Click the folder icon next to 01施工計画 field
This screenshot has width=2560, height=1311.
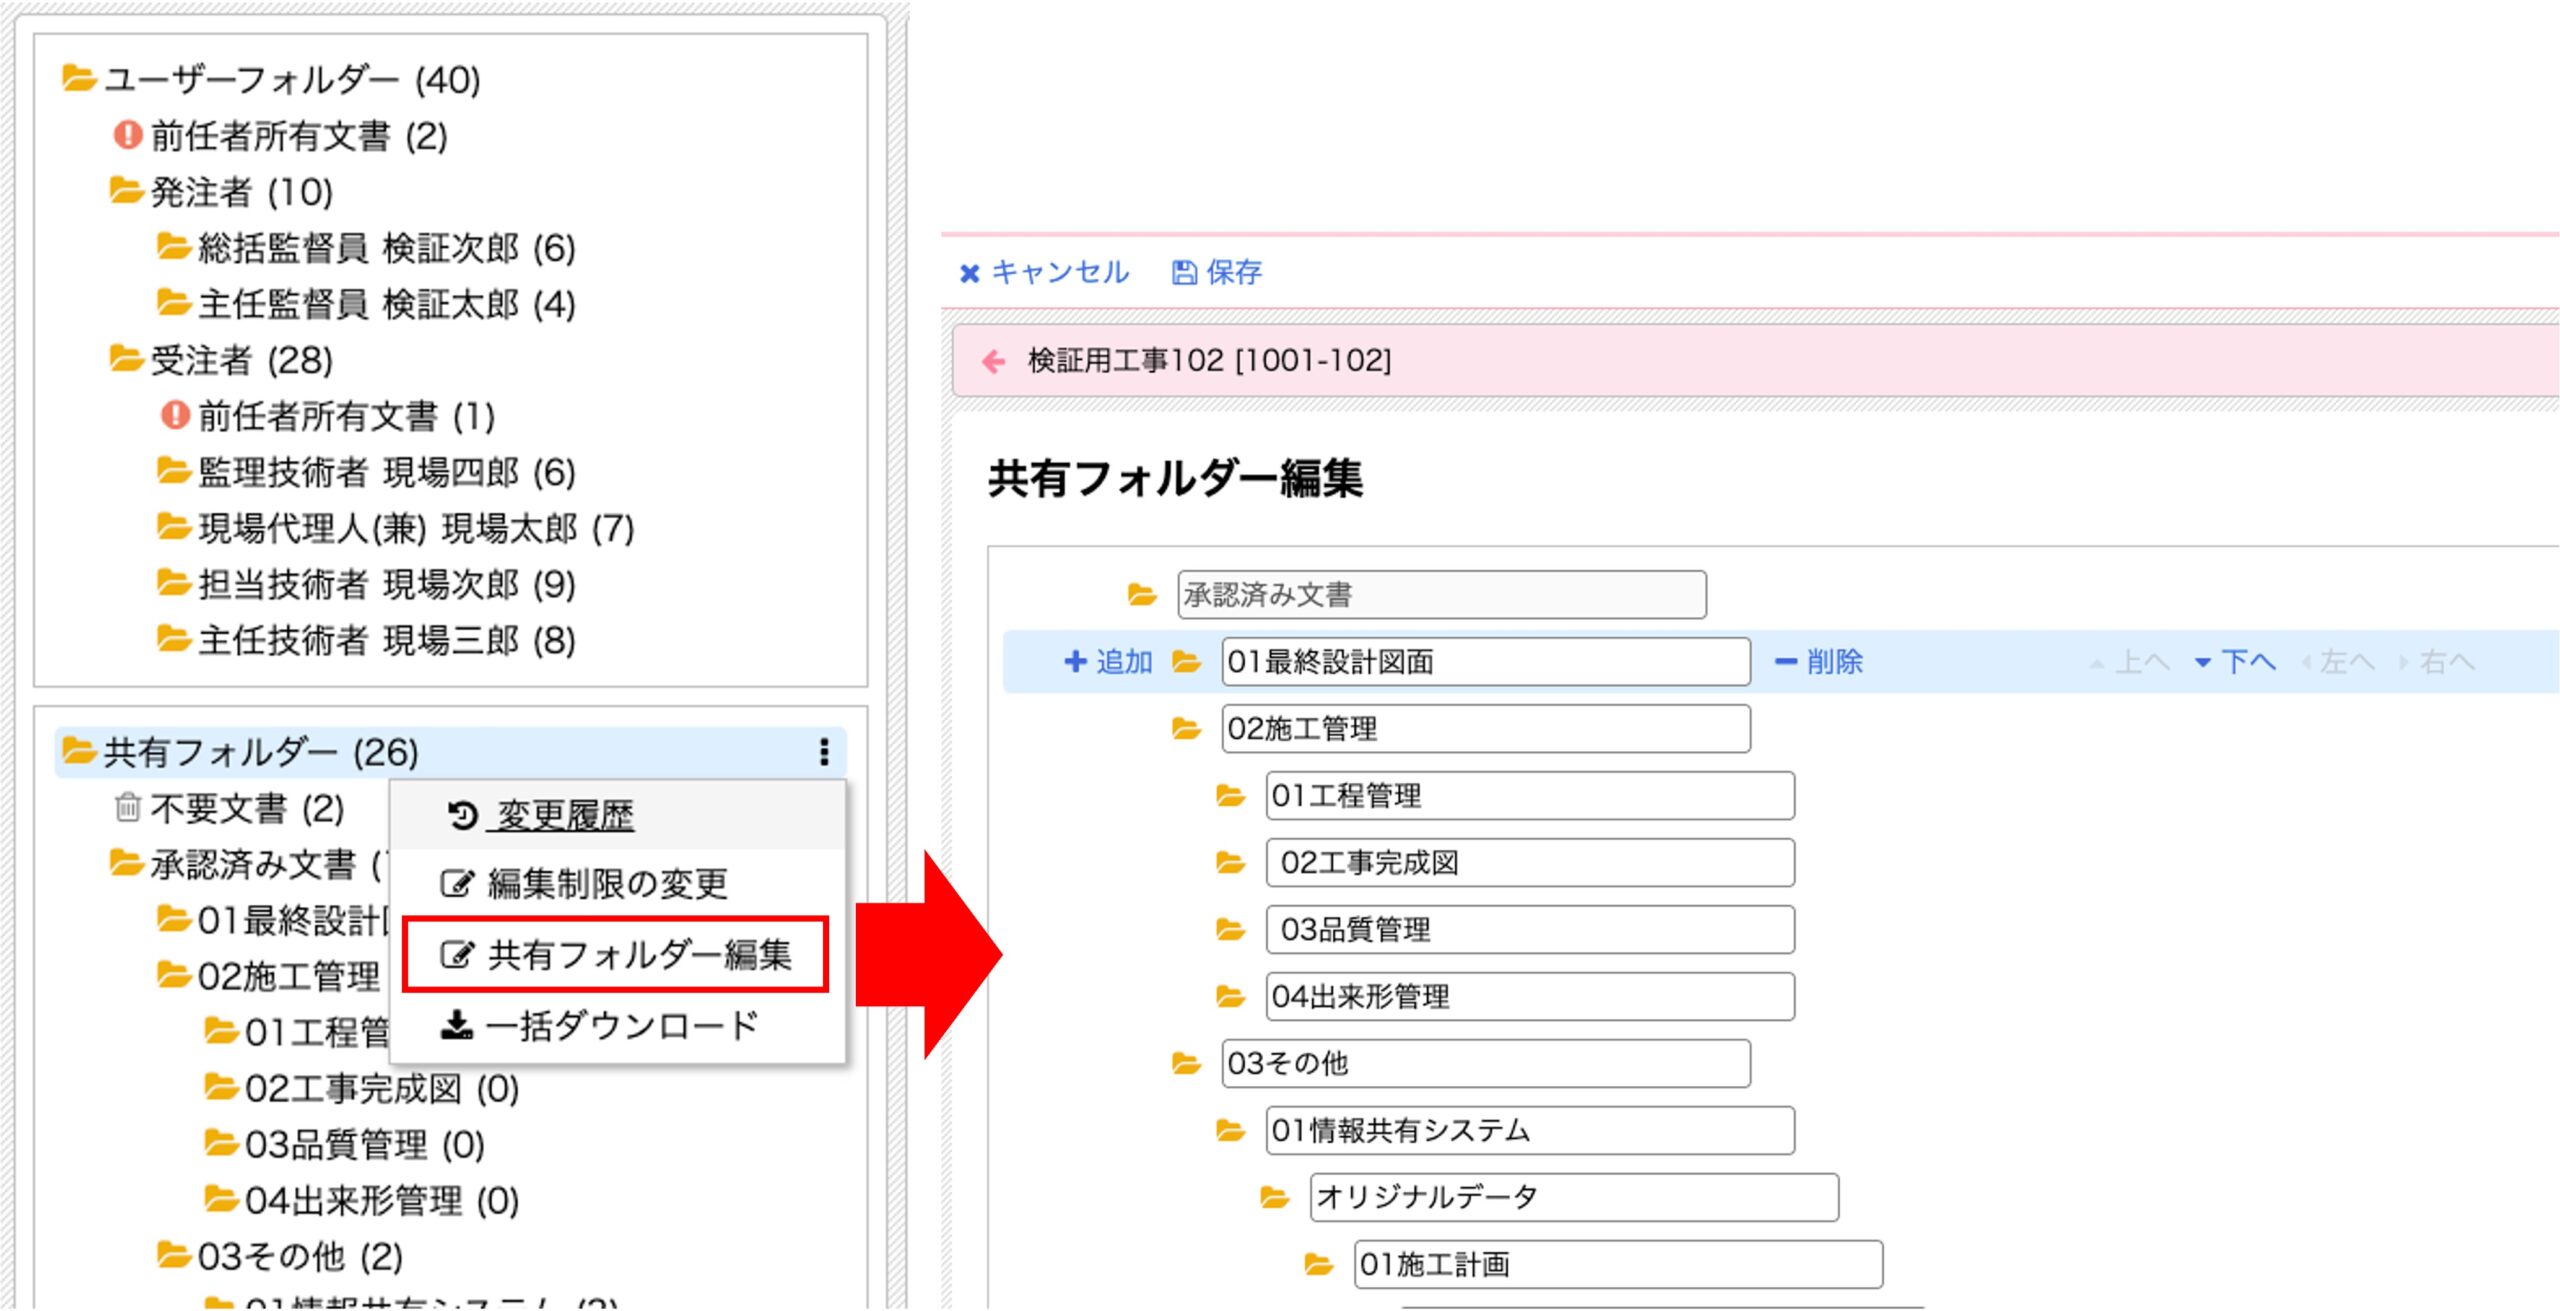pyautogui.click(x=1318, y=1265)
